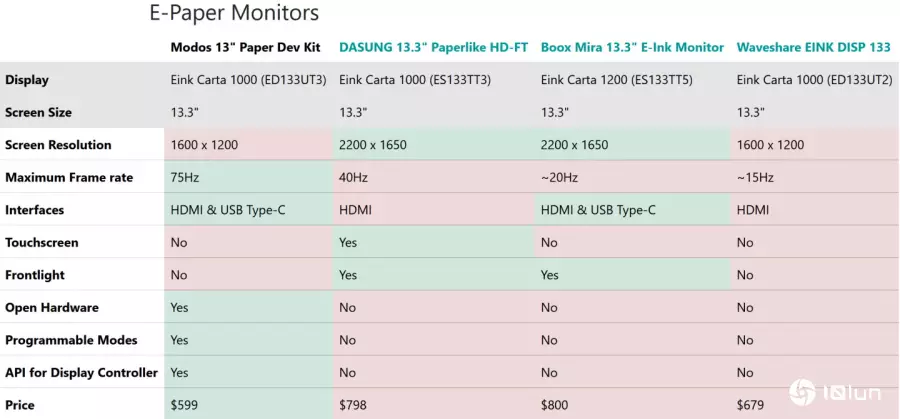Click the $599 price cell
Image resolution: width=900 pixels, height=419 pixels.
tap(249, 405)
